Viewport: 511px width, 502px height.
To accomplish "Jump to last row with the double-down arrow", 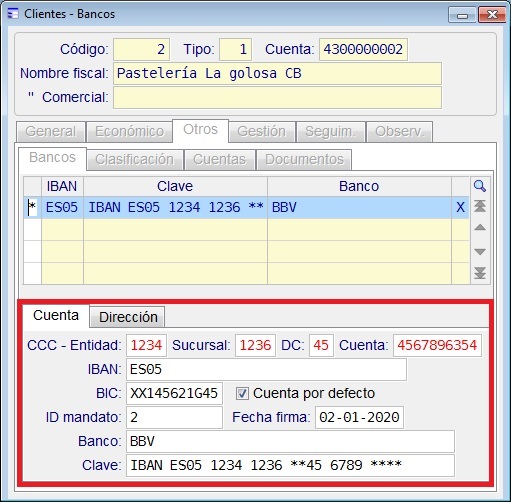I will 480,273.
